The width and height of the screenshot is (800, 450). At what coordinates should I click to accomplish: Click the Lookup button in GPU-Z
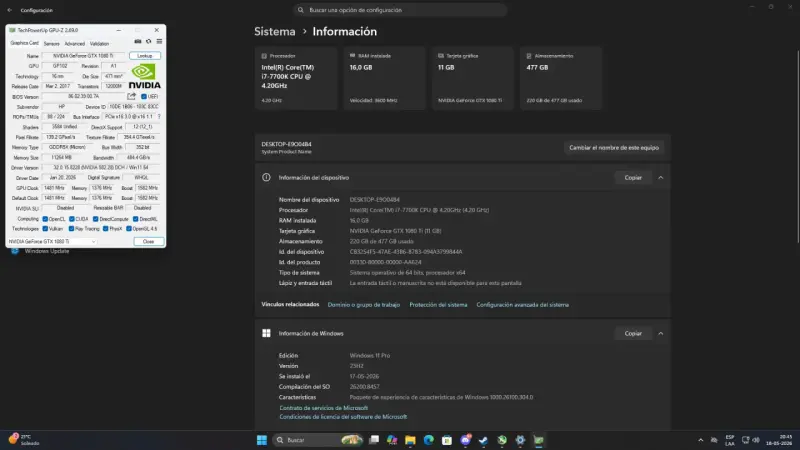[x=145, y=56]
